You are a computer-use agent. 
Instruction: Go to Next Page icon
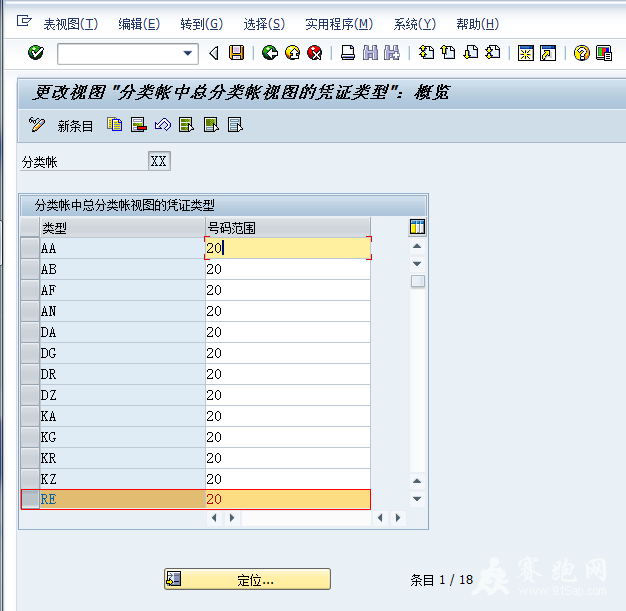(x=471, y=53)
